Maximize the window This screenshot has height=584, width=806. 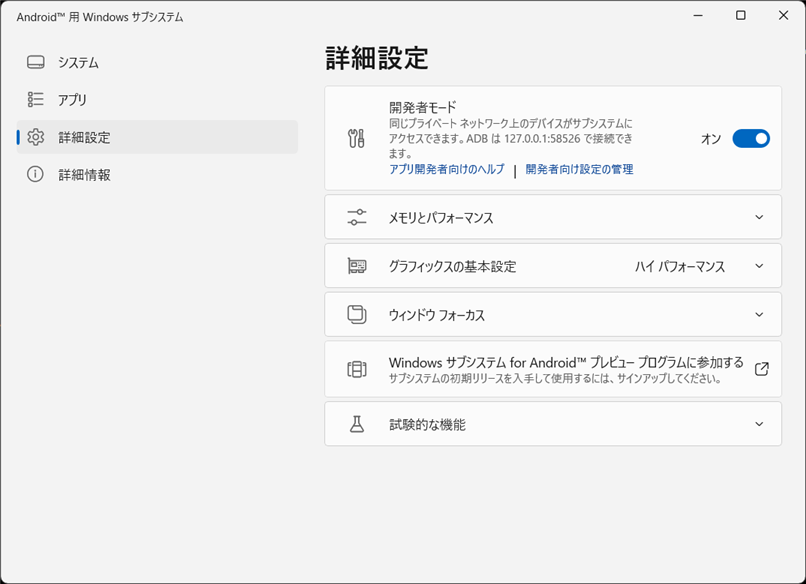[740, 15]
